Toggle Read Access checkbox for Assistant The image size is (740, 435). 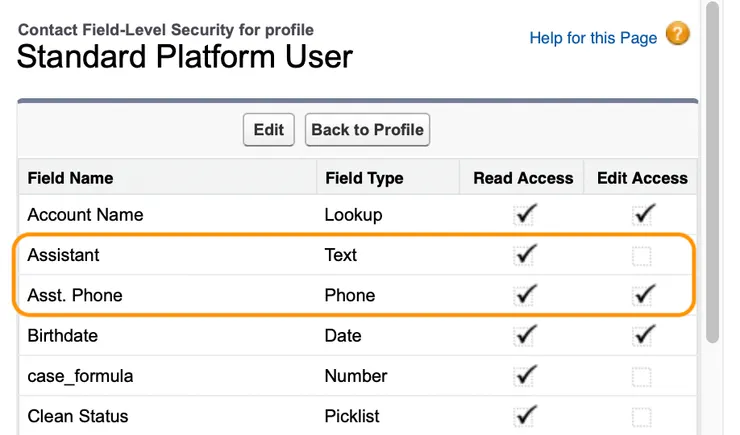pos(524,255)
